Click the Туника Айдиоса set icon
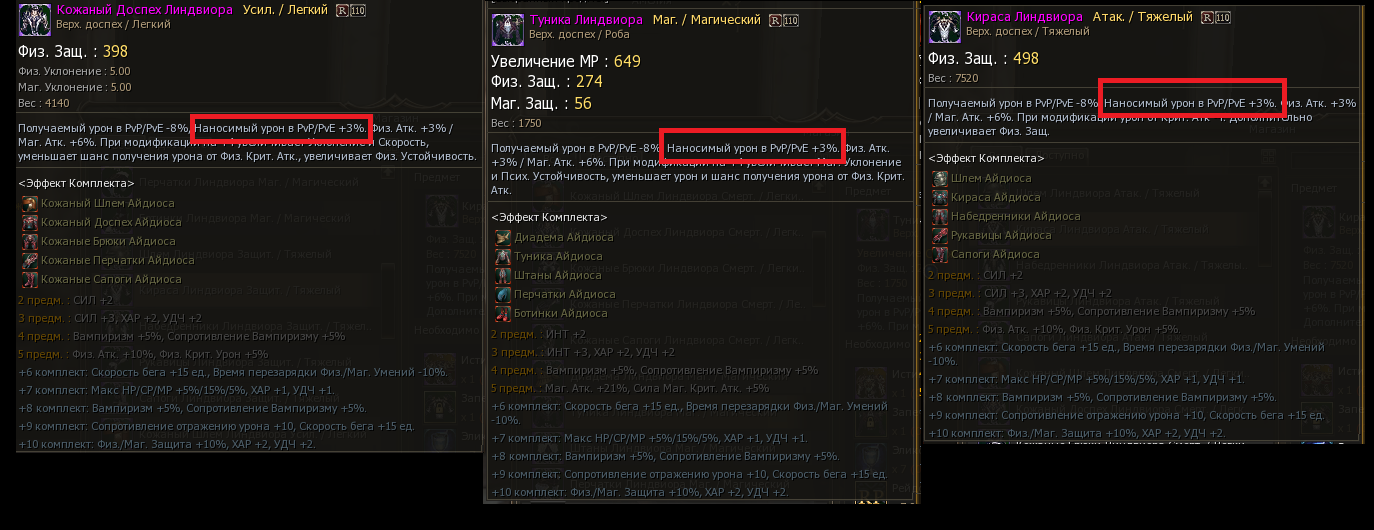The image size is (1374, 530). pos(502,256)
